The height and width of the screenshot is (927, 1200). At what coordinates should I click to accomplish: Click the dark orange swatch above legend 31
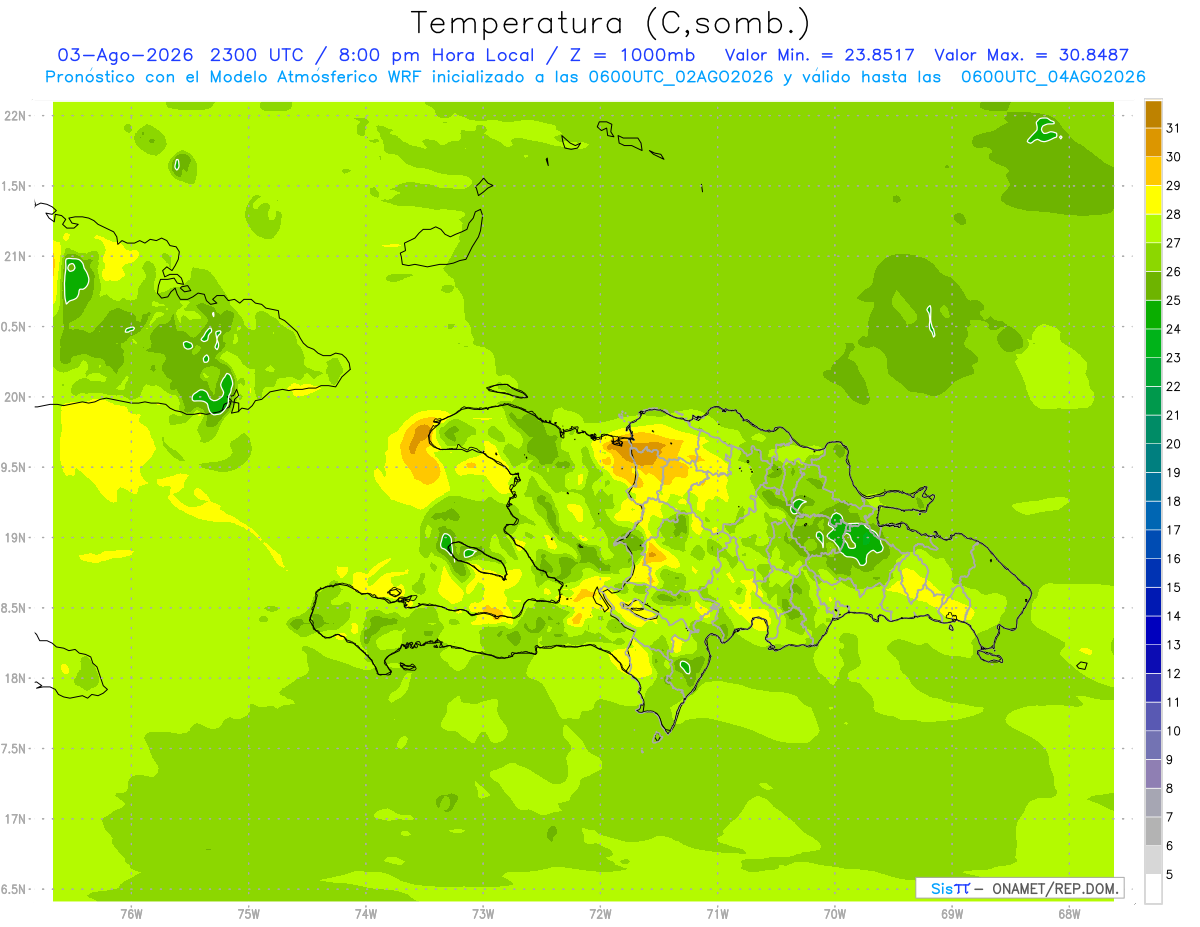tap(1153, 114)
